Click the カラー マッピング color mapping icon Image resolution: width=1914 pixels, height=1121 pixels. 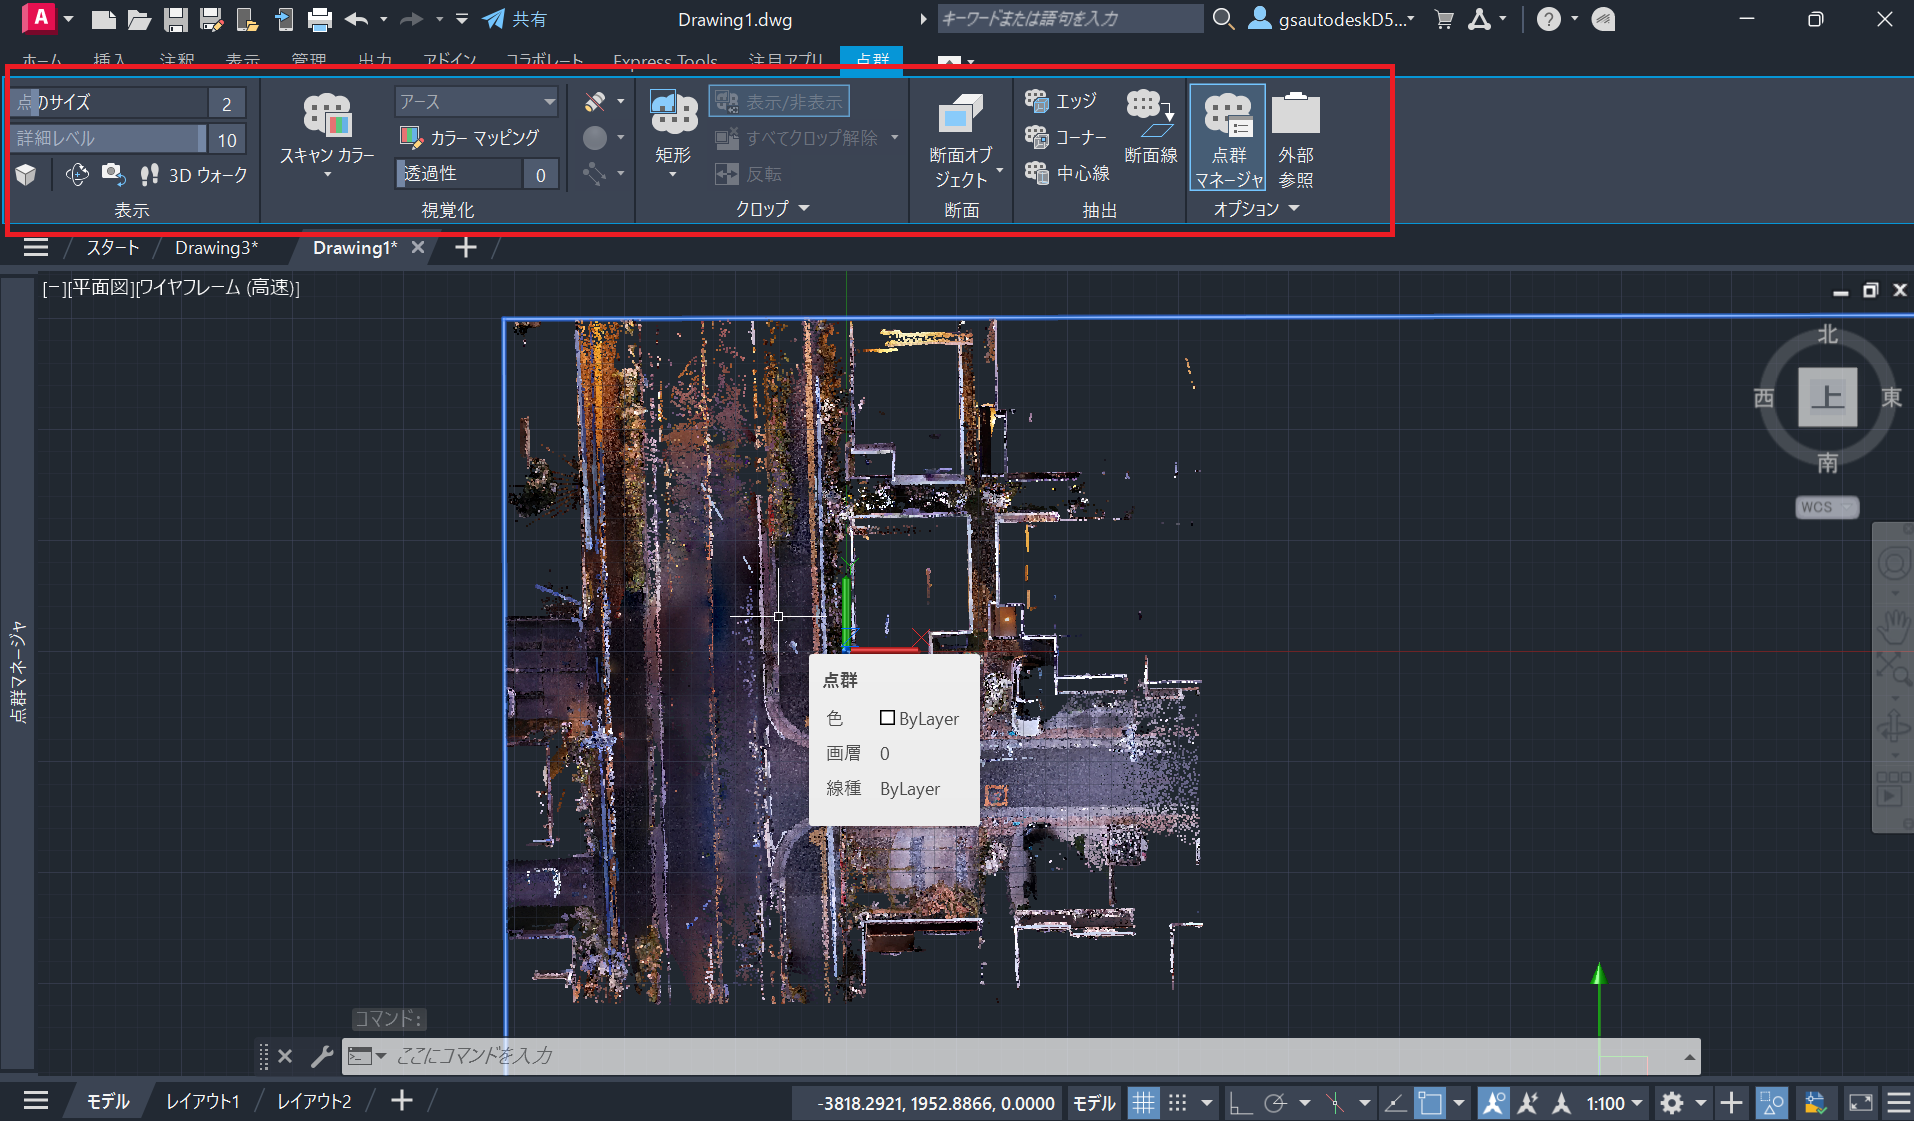coord(411,137)
